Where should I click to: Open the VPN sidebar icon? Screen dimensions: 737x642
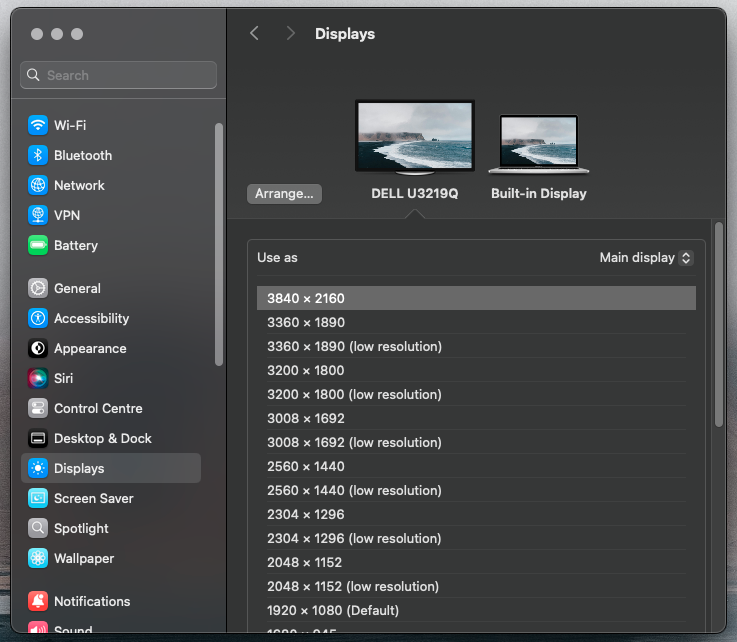tap(38, 215)
